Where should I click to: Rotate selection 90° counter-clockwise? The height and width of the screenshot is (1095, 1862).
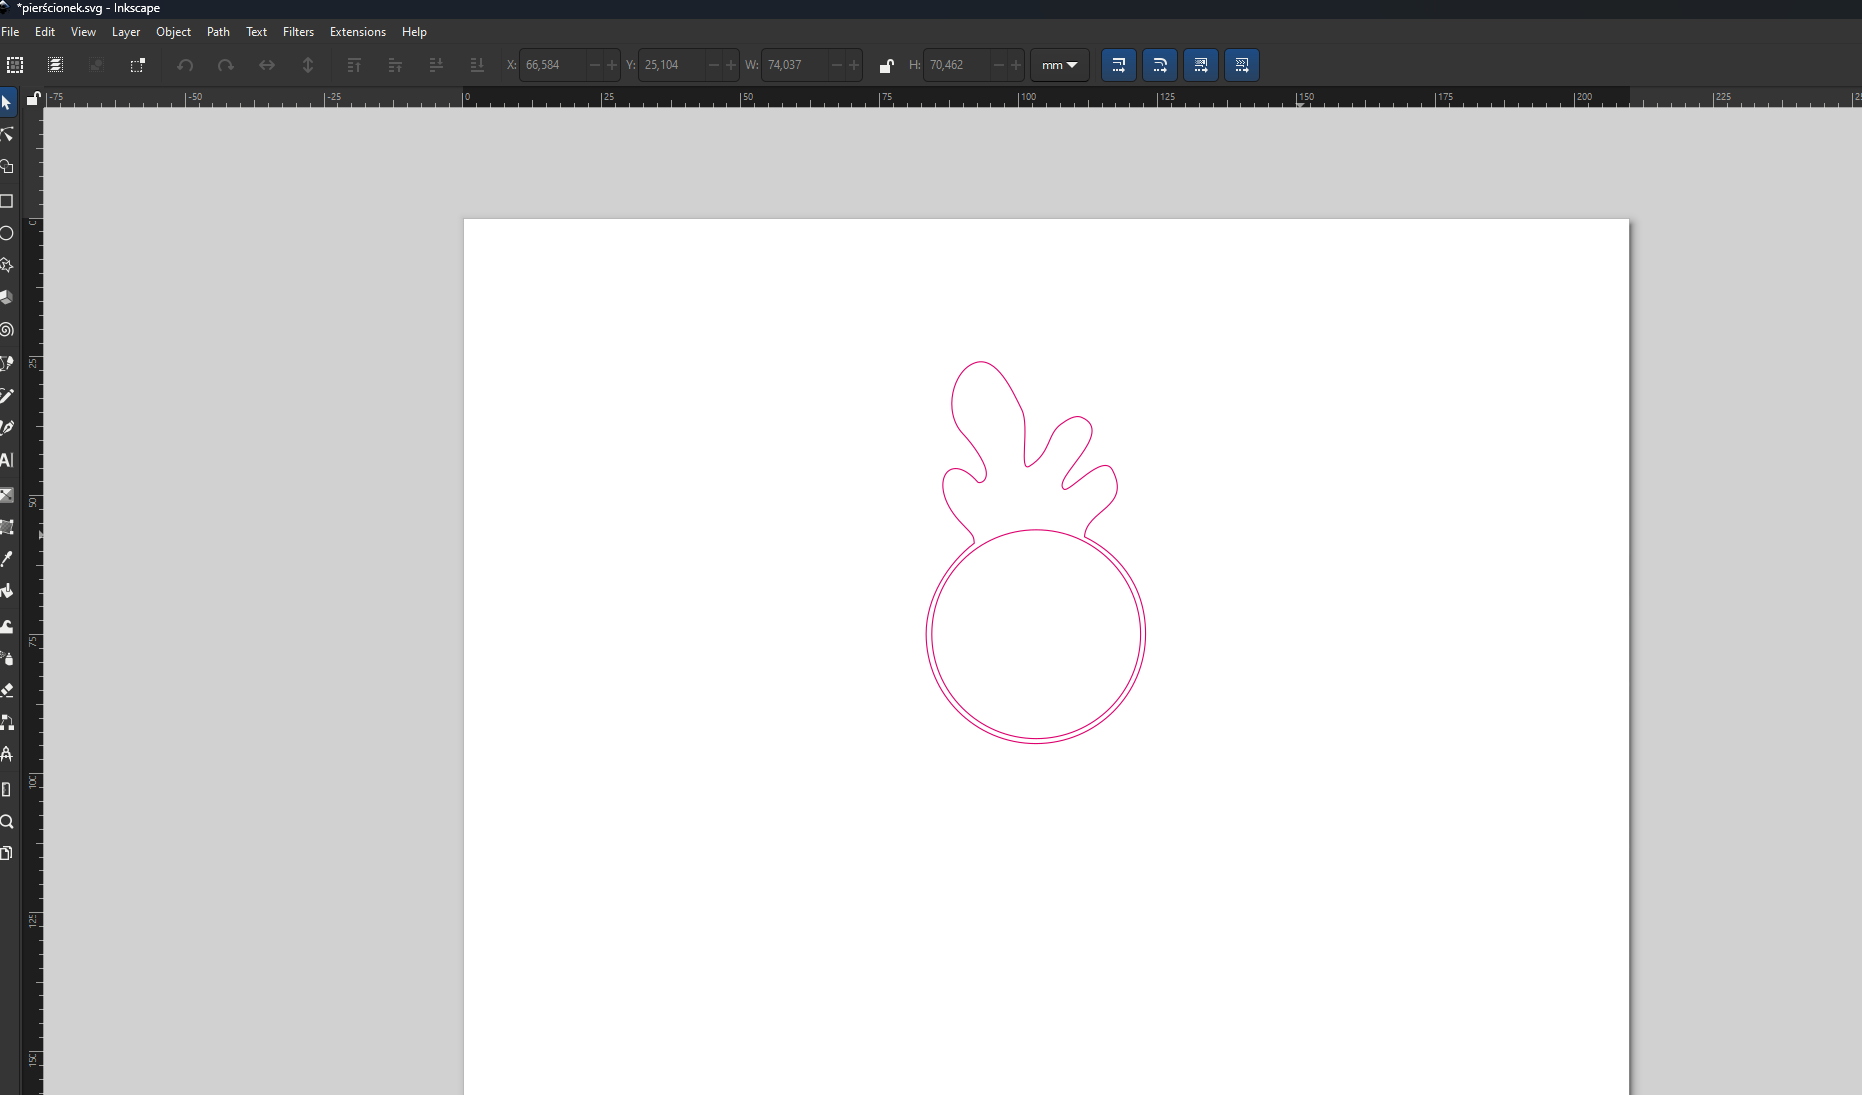tap(185, 65)
